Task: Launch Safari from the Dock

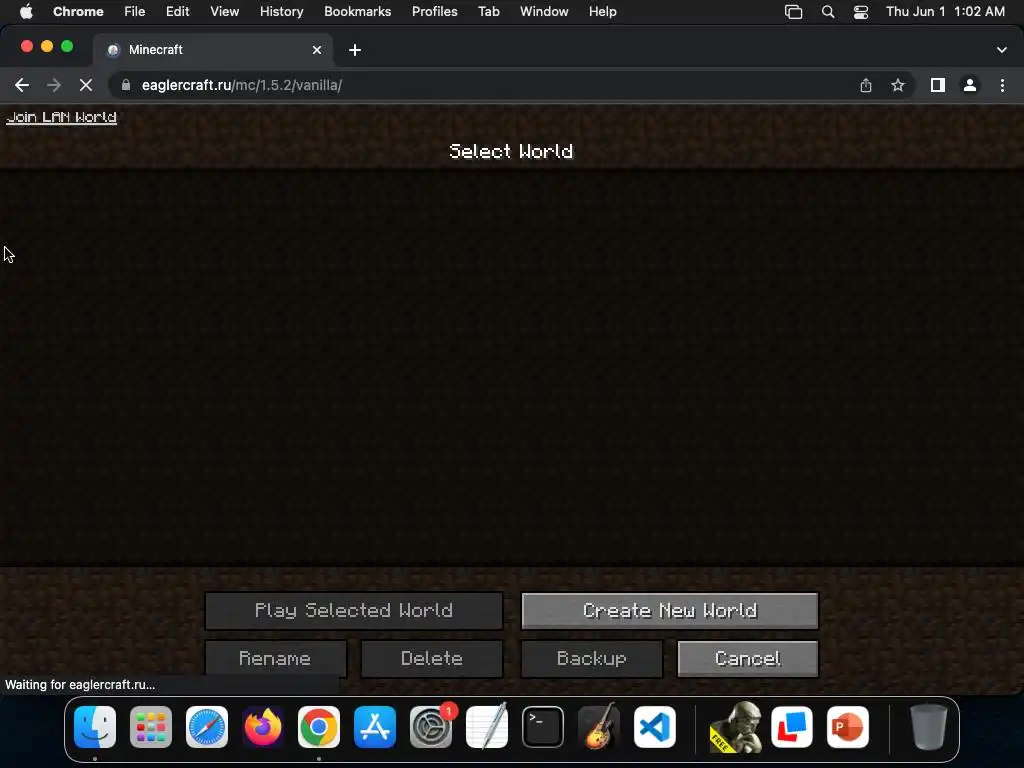Action: (x=207, y=727)
